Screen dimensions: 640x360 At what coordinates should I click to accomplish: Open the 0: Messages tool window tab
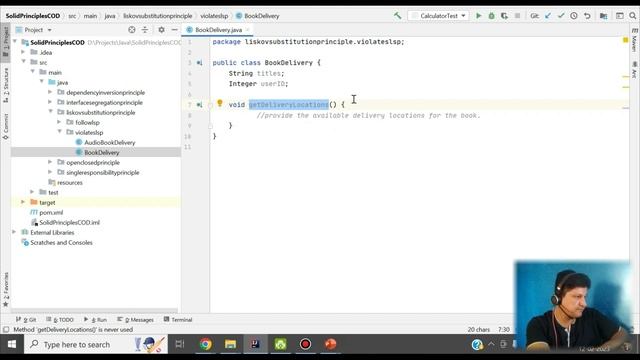click(x=135, y=320)
